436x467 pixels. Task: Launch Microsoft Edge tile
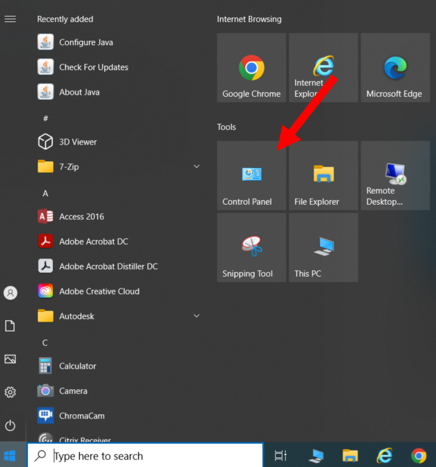coord(395,68)
